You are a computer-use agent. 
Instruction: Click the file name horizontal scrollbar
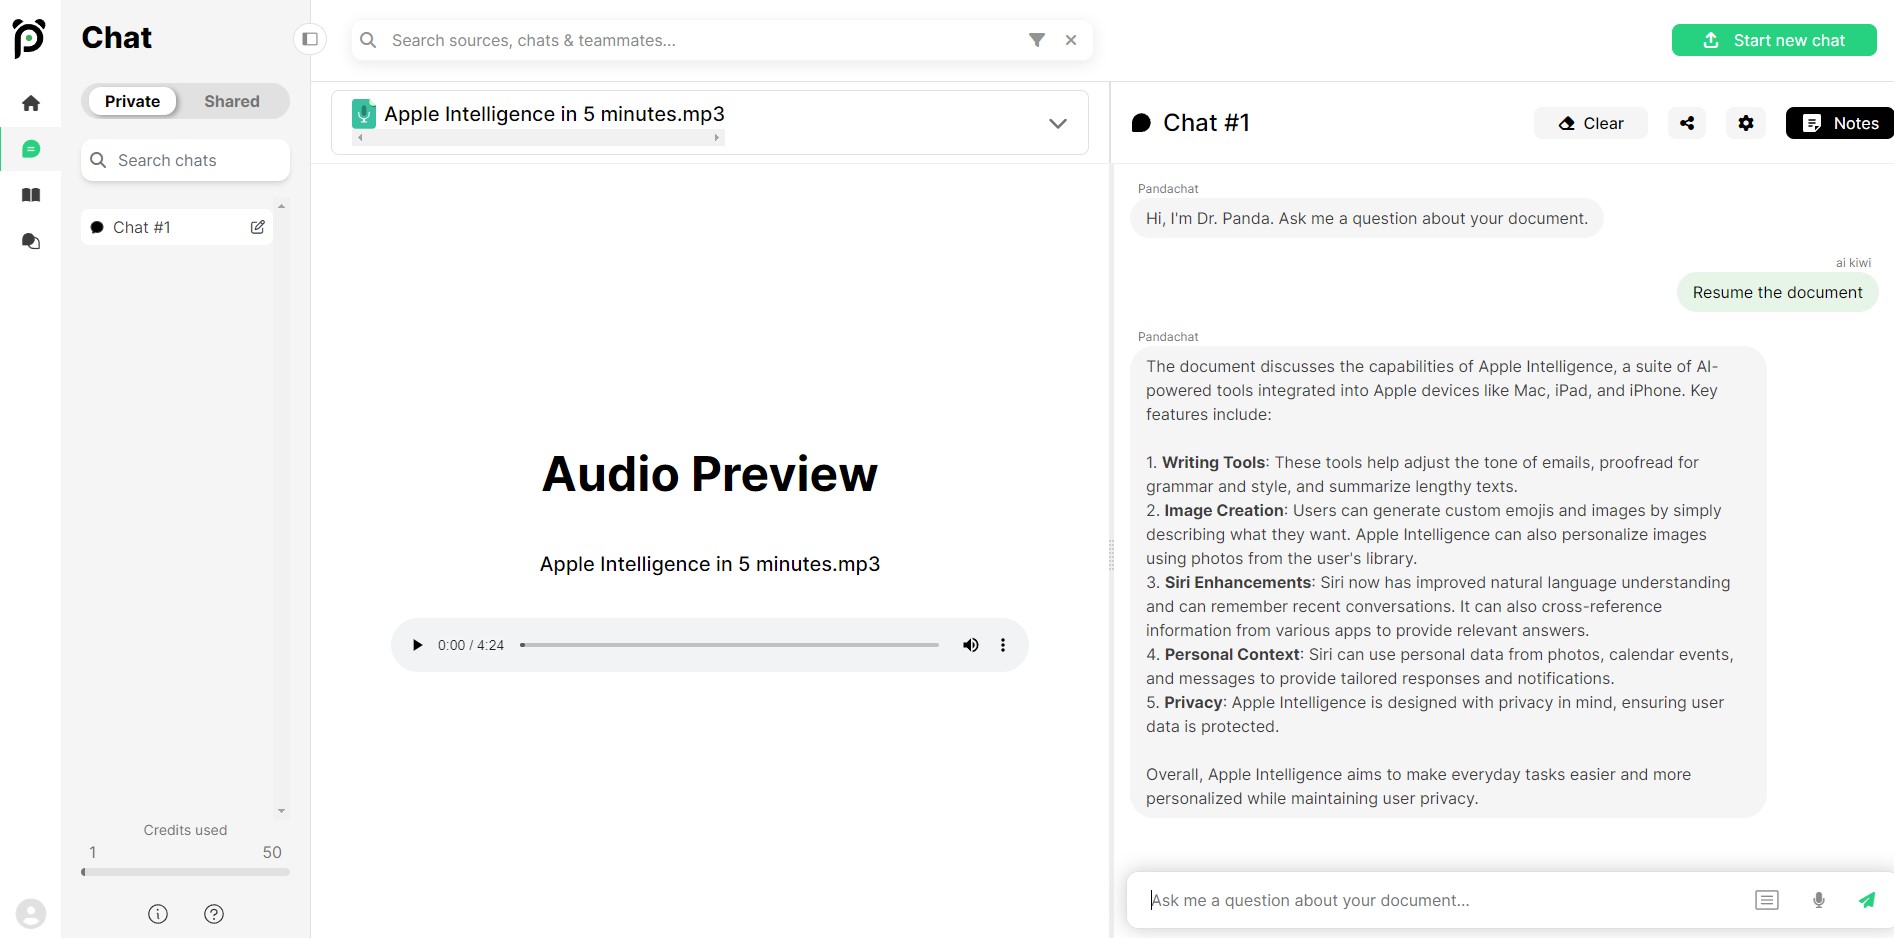point(538,138)
